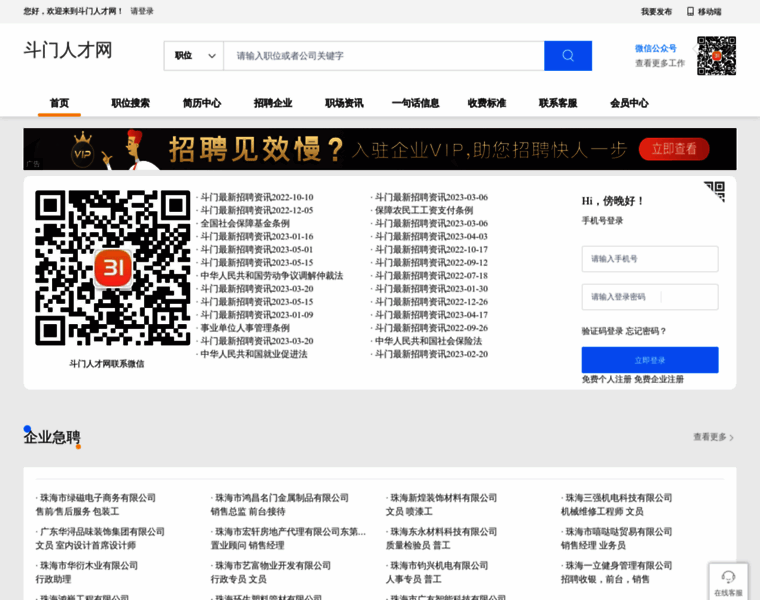Open company 珠海一立健身管理有限公司
760x600 pixels.
click(619, 566)
